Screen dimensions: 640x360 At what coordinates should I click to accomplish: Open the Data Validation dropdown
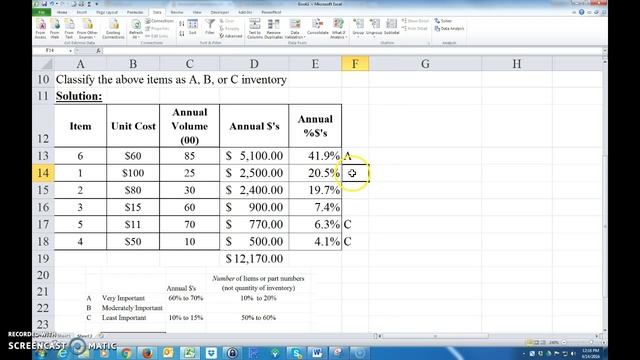coord(295,29)
